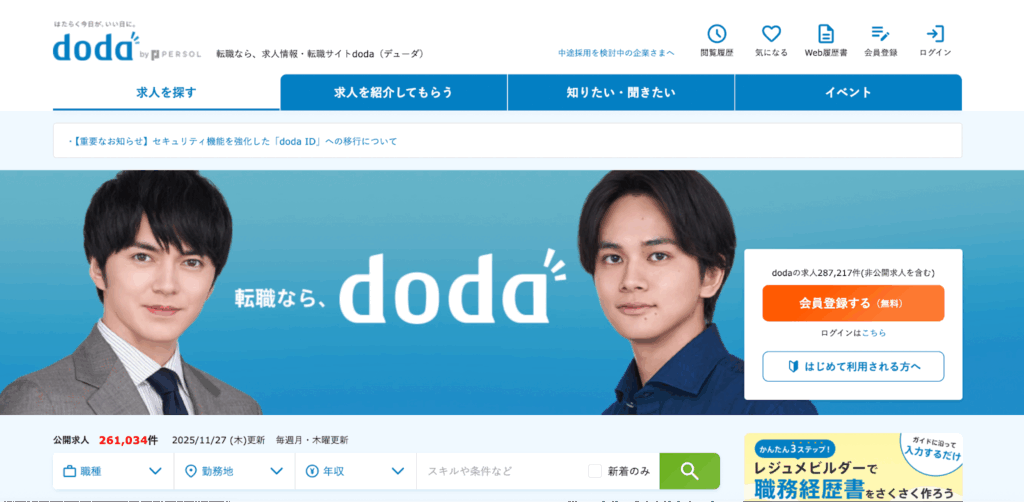This screenshot has width=1024, height=502.
Task: Open the 知りたい・聞きたい tab
Action: click(x=621, y=93)
